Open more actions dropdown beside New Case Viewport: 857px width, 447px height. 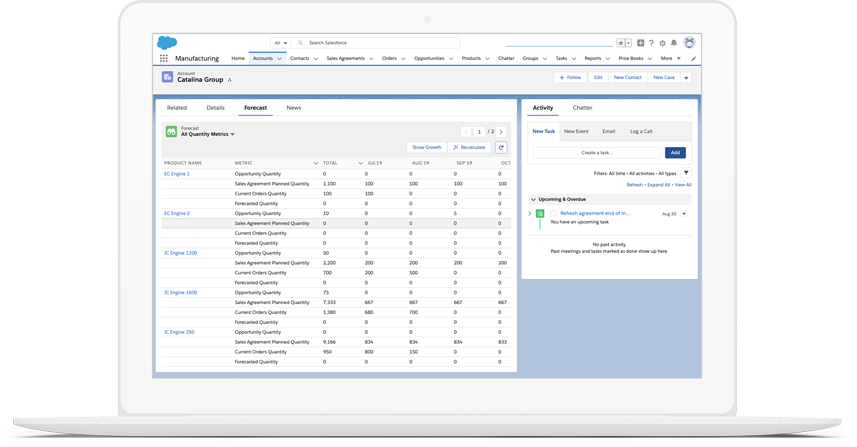coord(686,78)
